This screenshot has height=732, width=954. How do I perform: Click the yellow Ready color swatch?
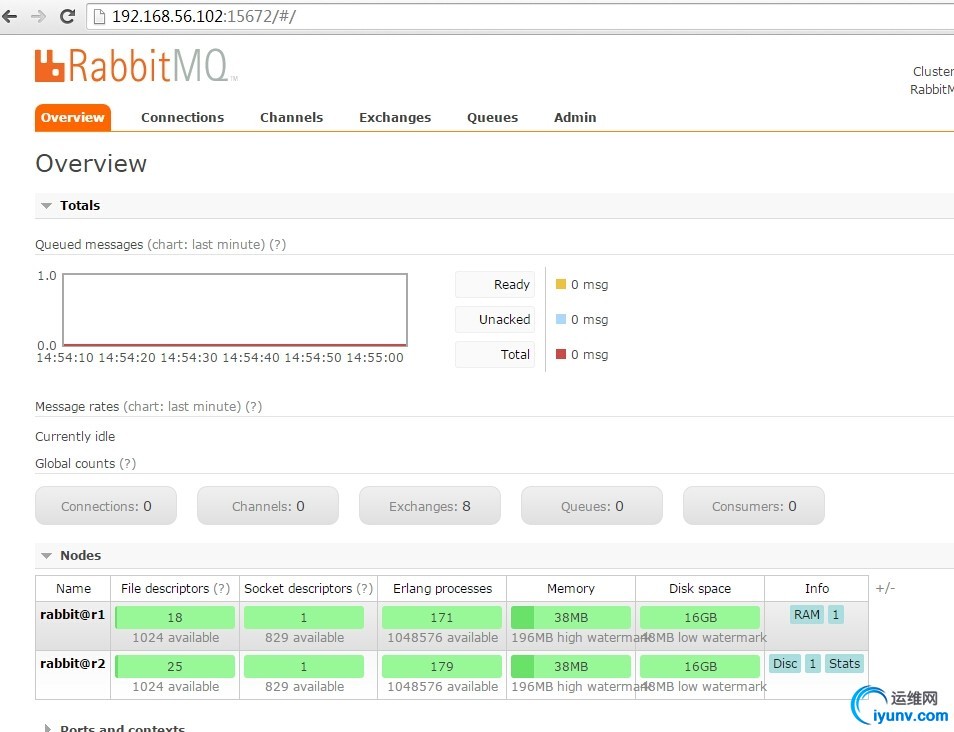click(561, 284)
